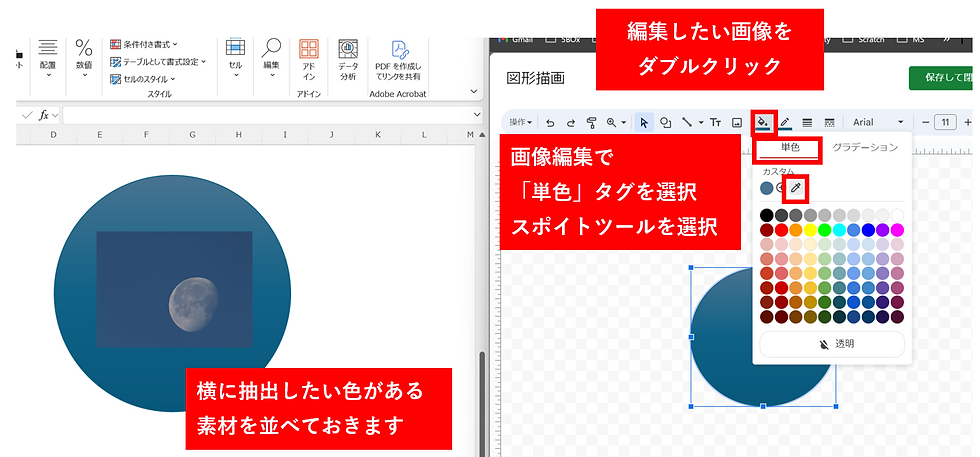
Task: Click the border dash style icon
Action: coord(829,123)
